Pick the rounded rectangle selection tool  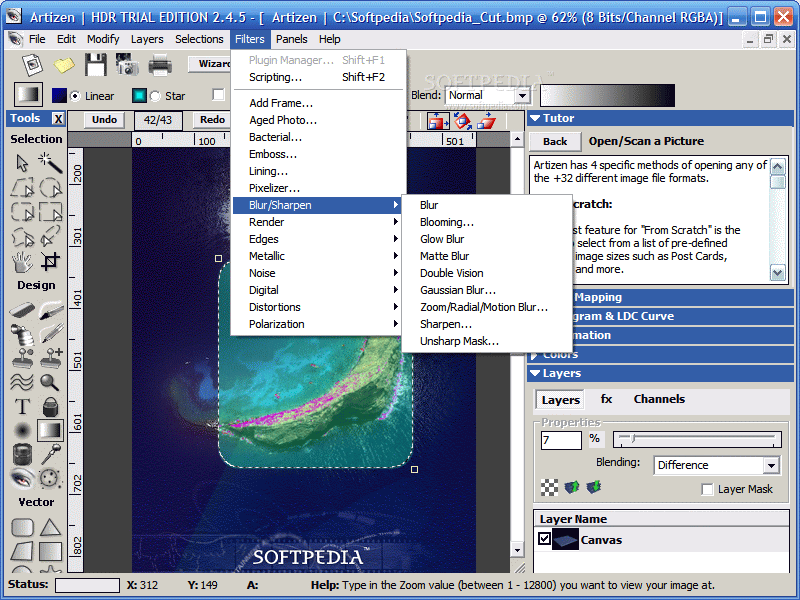[x=22, y=212]
